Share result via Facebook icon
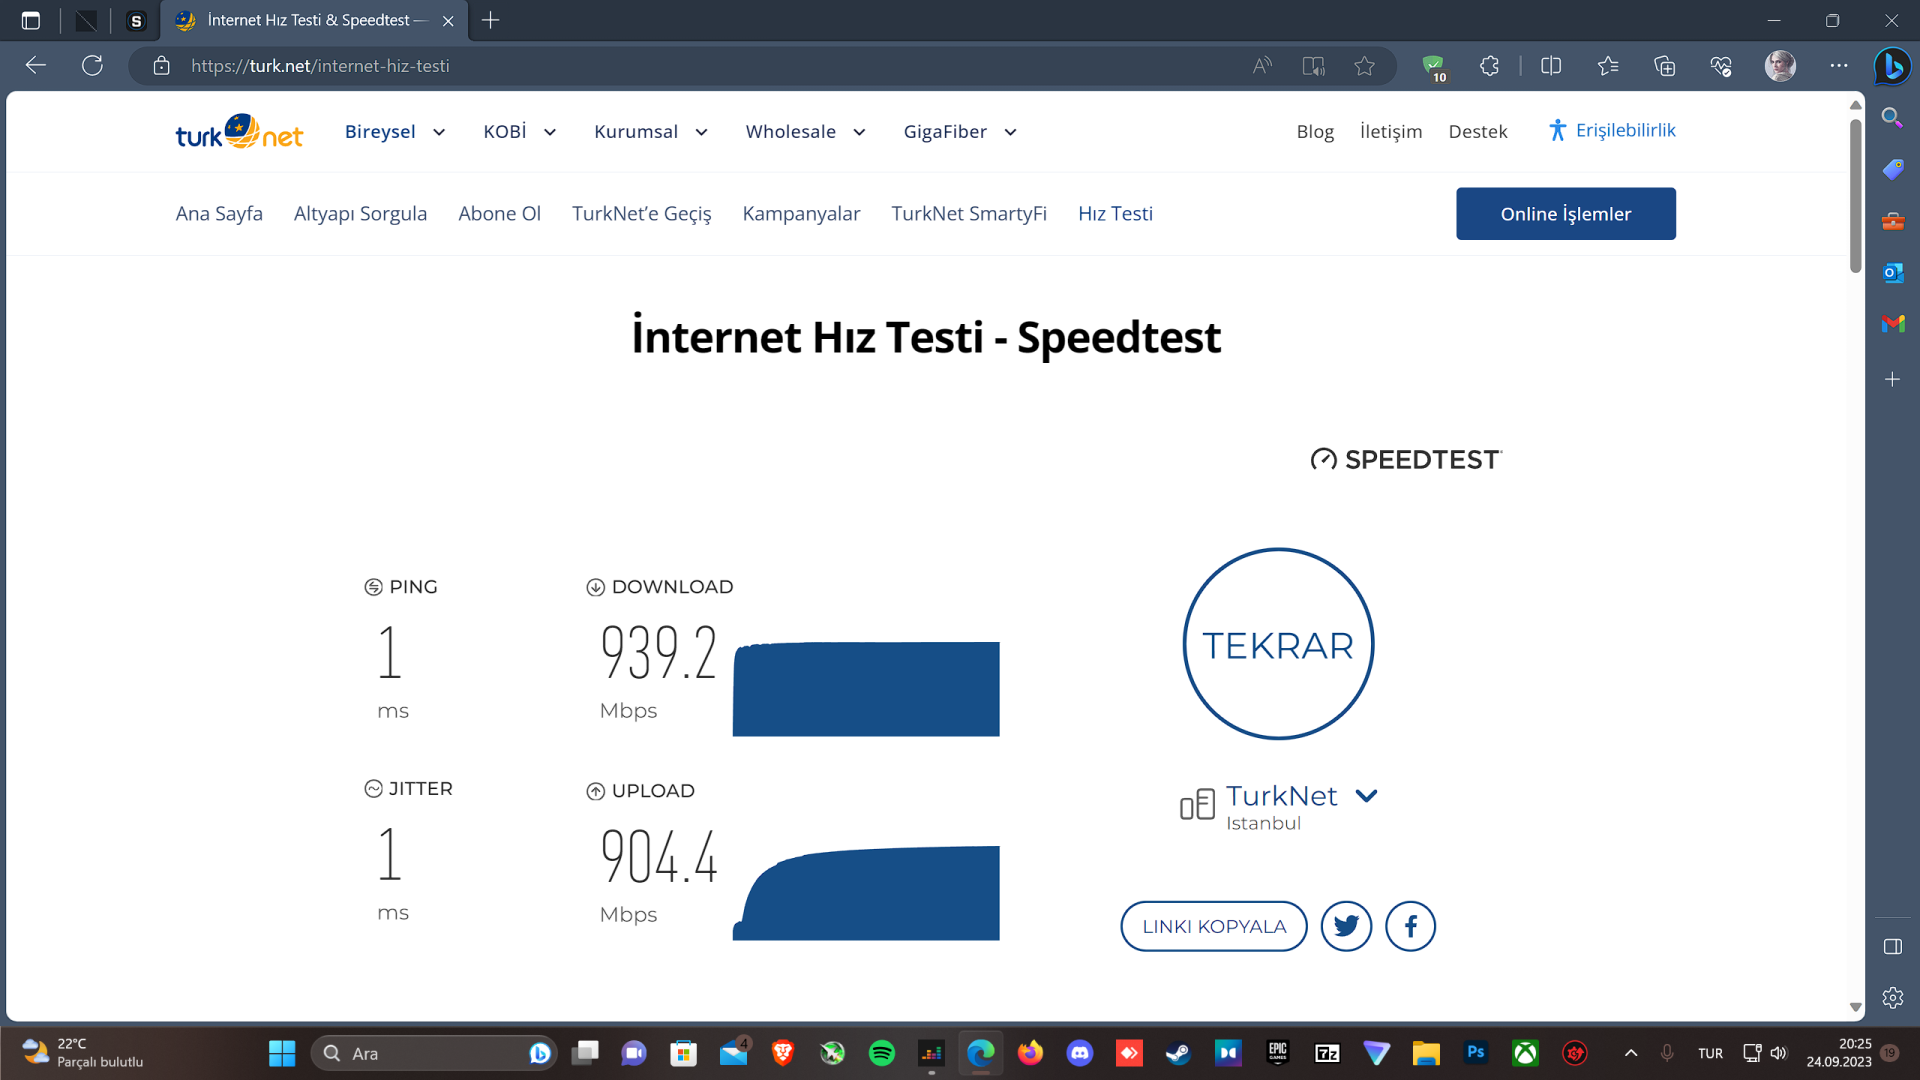The image size is (1920, 1080). tap(1410, 926)
